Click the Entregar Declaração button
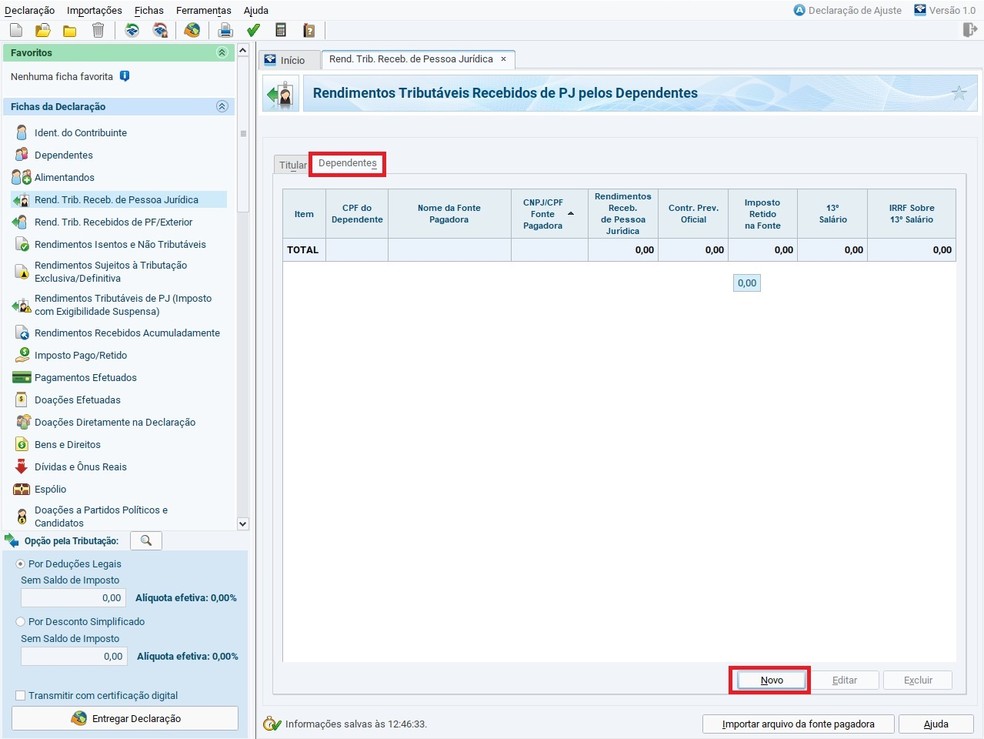Image resolution: width=984 pixels, height=739 pixels. [125, 718]
